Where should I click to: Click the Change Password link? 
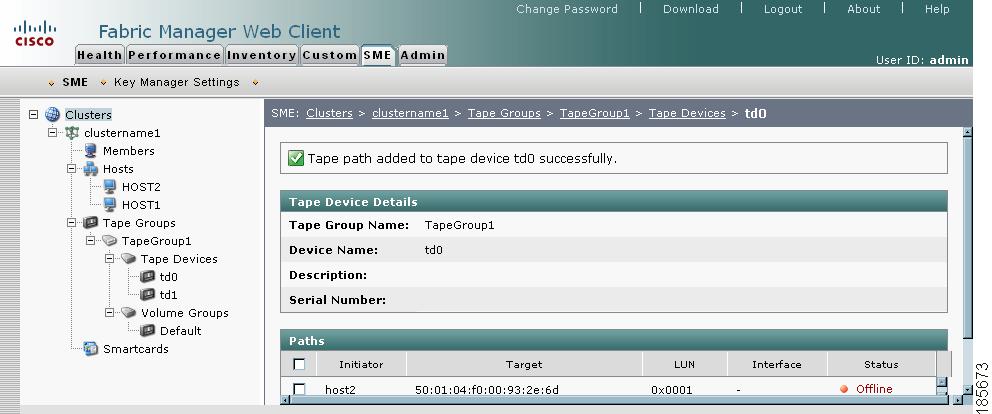point(567,9)
